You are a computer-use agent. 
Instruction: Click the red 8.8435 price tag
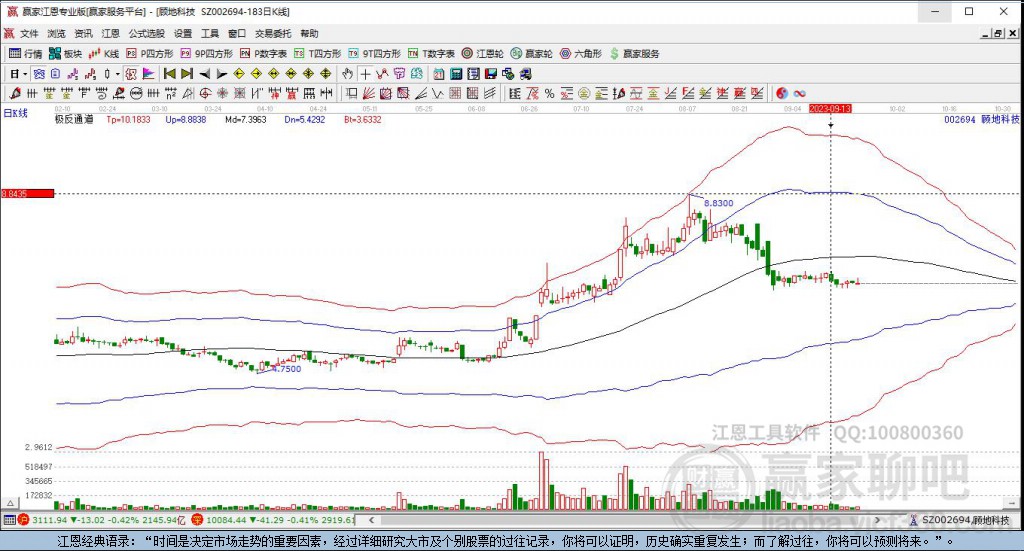(x=27, y=193)
